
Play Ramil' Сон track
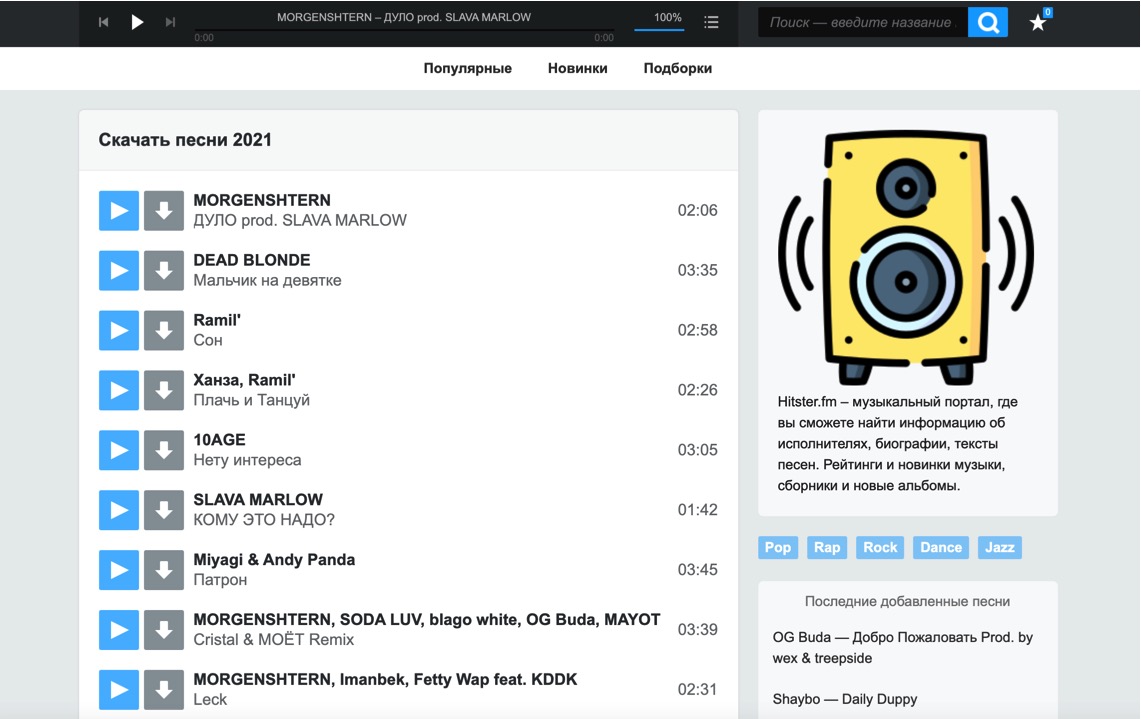point(119,330)
